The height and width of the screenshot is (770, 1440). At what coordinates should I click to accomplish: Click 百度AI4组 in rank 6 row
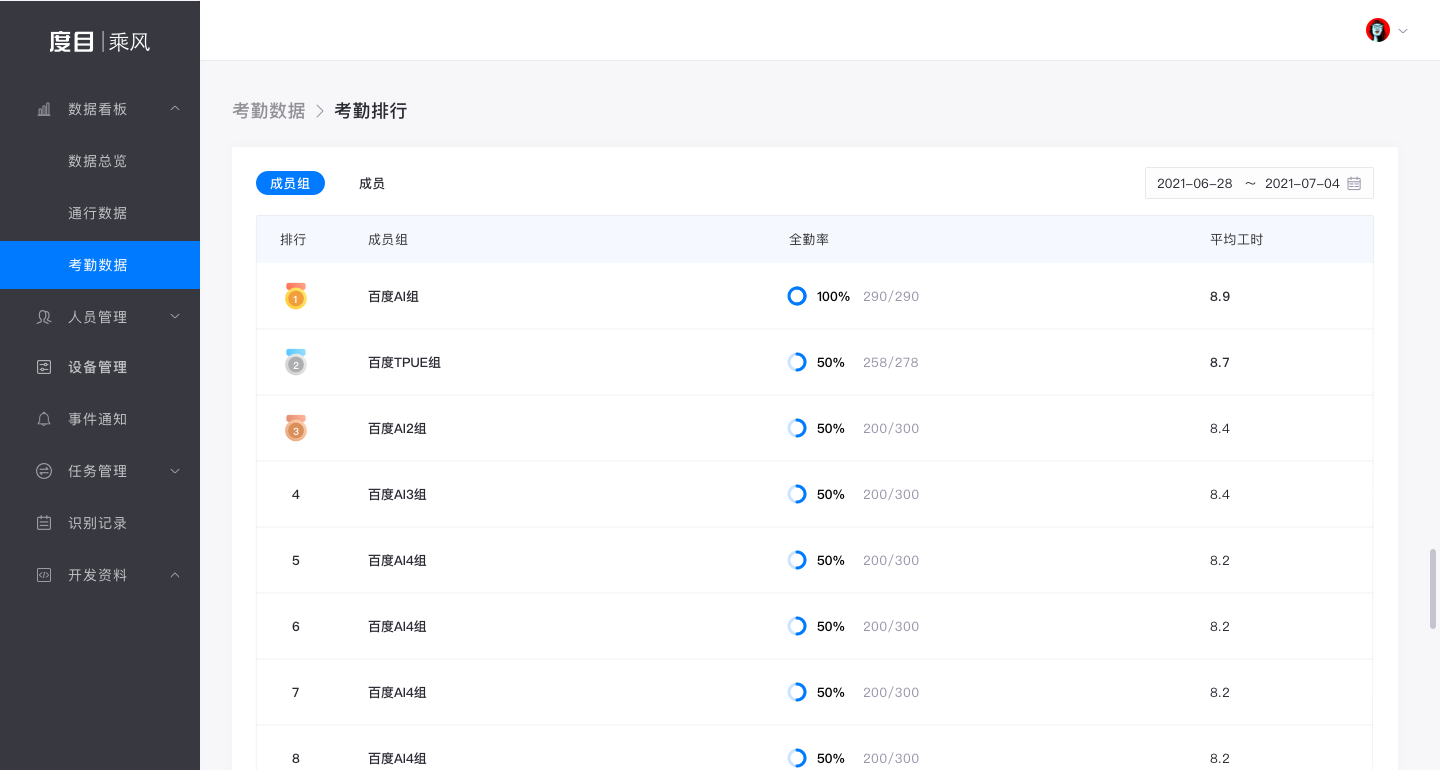(397, 626)
